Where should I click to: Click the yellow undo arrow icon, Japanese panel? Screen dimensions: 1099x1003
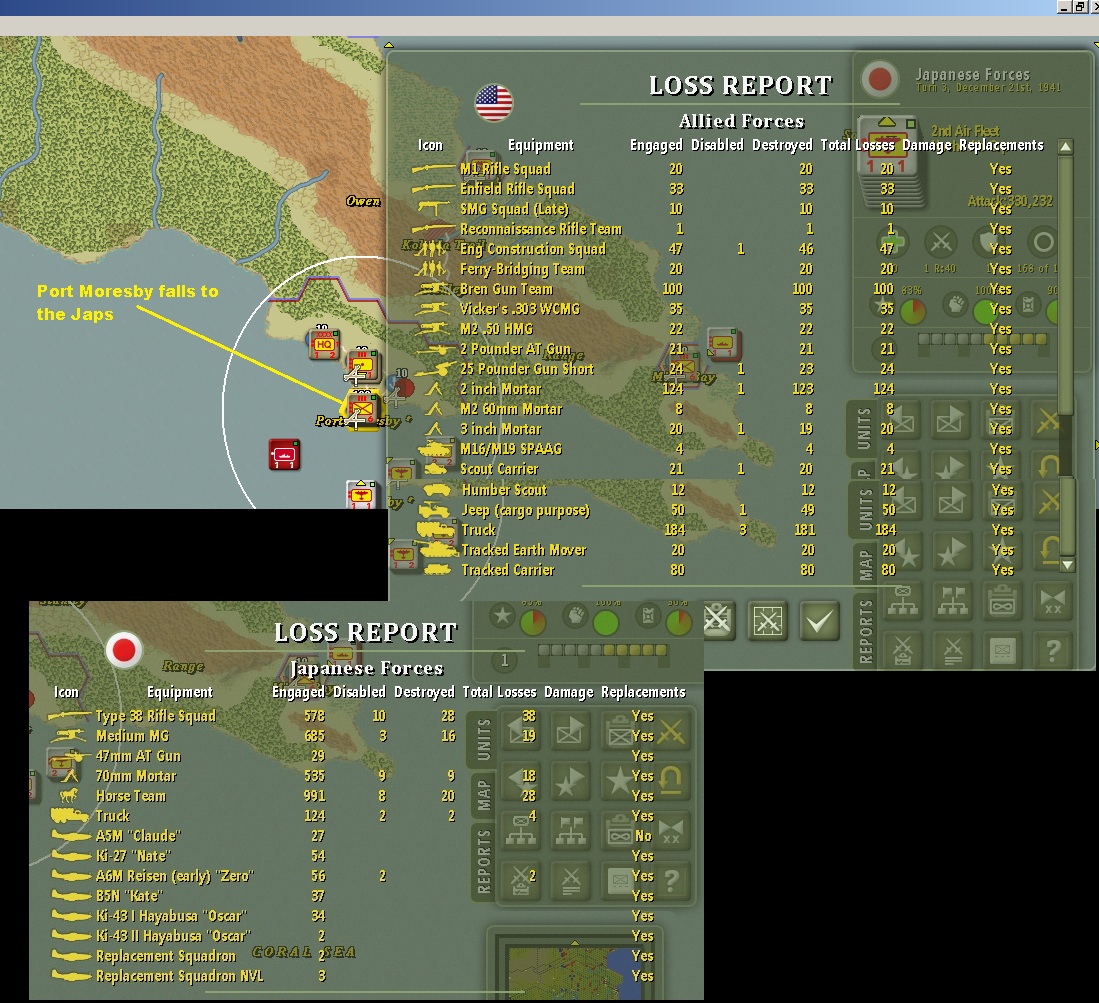[x=671, y=780]
